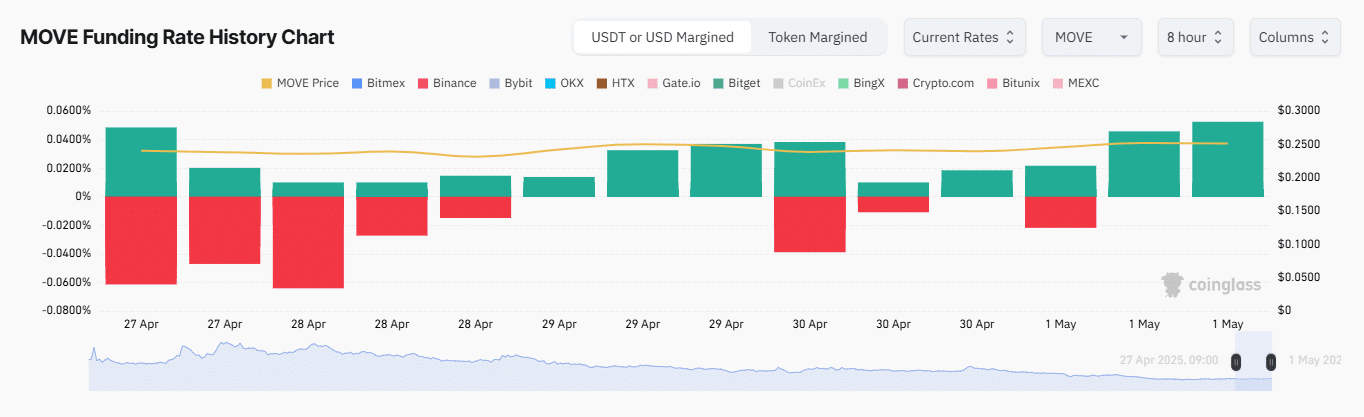Click the left handle of range slider
1364x417 pixels.
point(1236,362)
